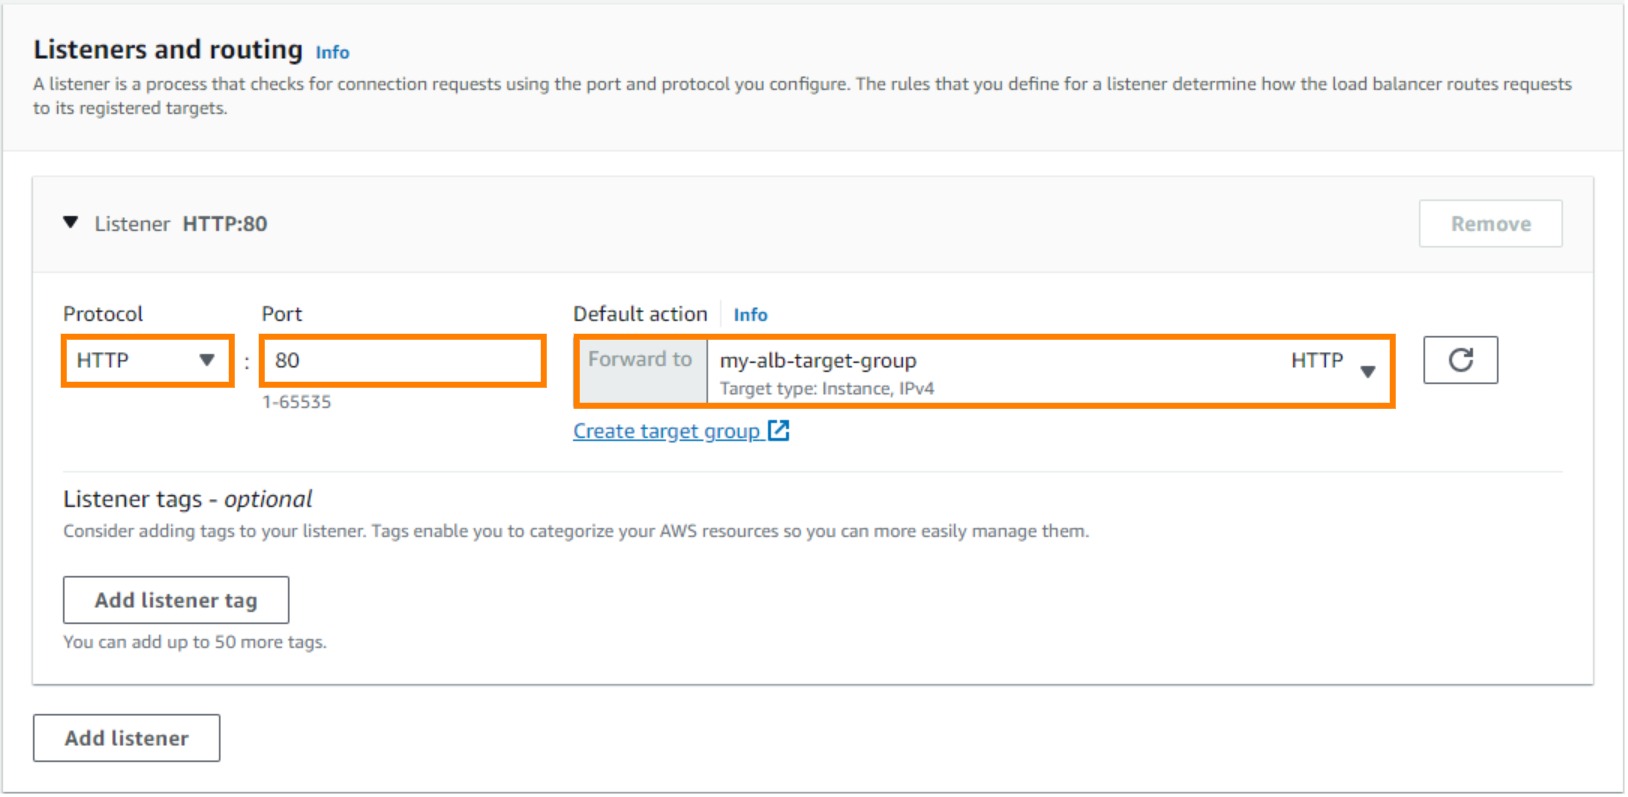Open Info link next to Default action

pos(750,315)
